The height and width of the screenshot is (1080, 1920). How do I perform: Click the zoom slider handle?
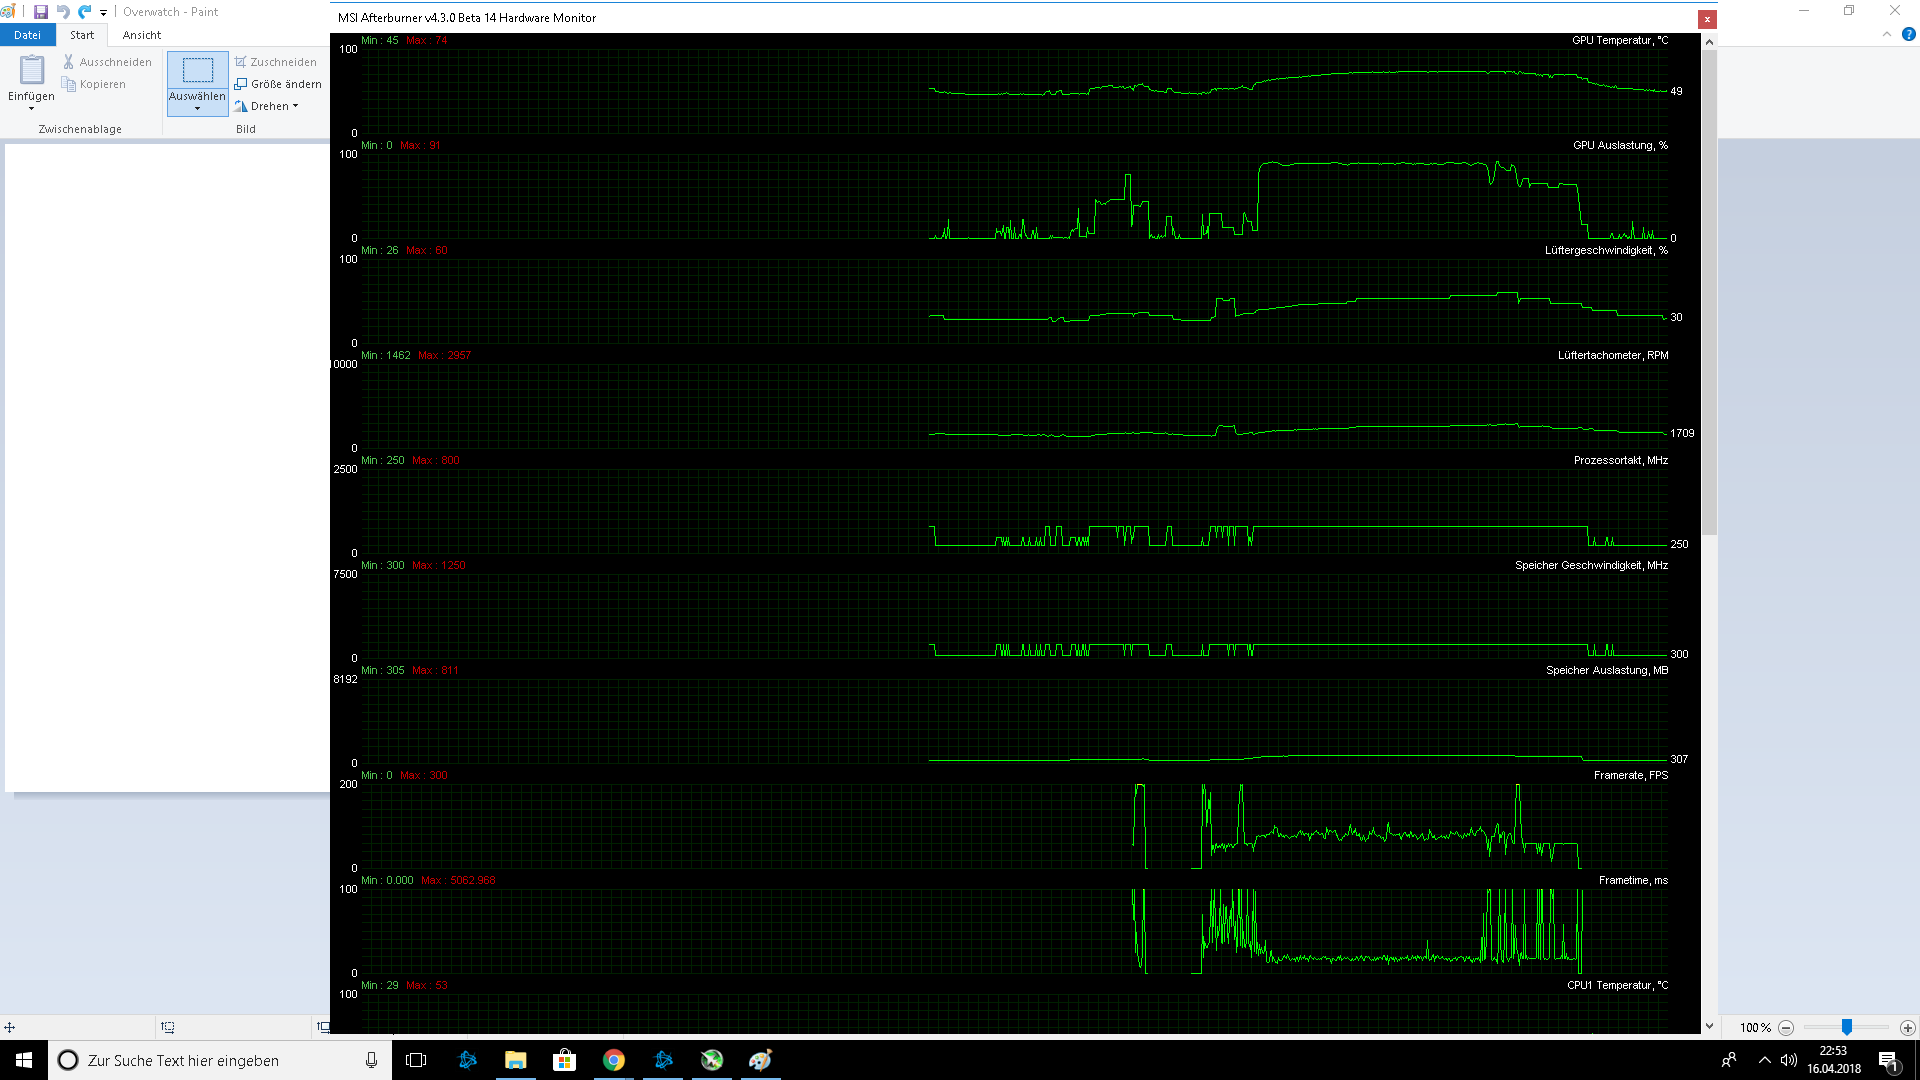(x=1846, y=1028)
